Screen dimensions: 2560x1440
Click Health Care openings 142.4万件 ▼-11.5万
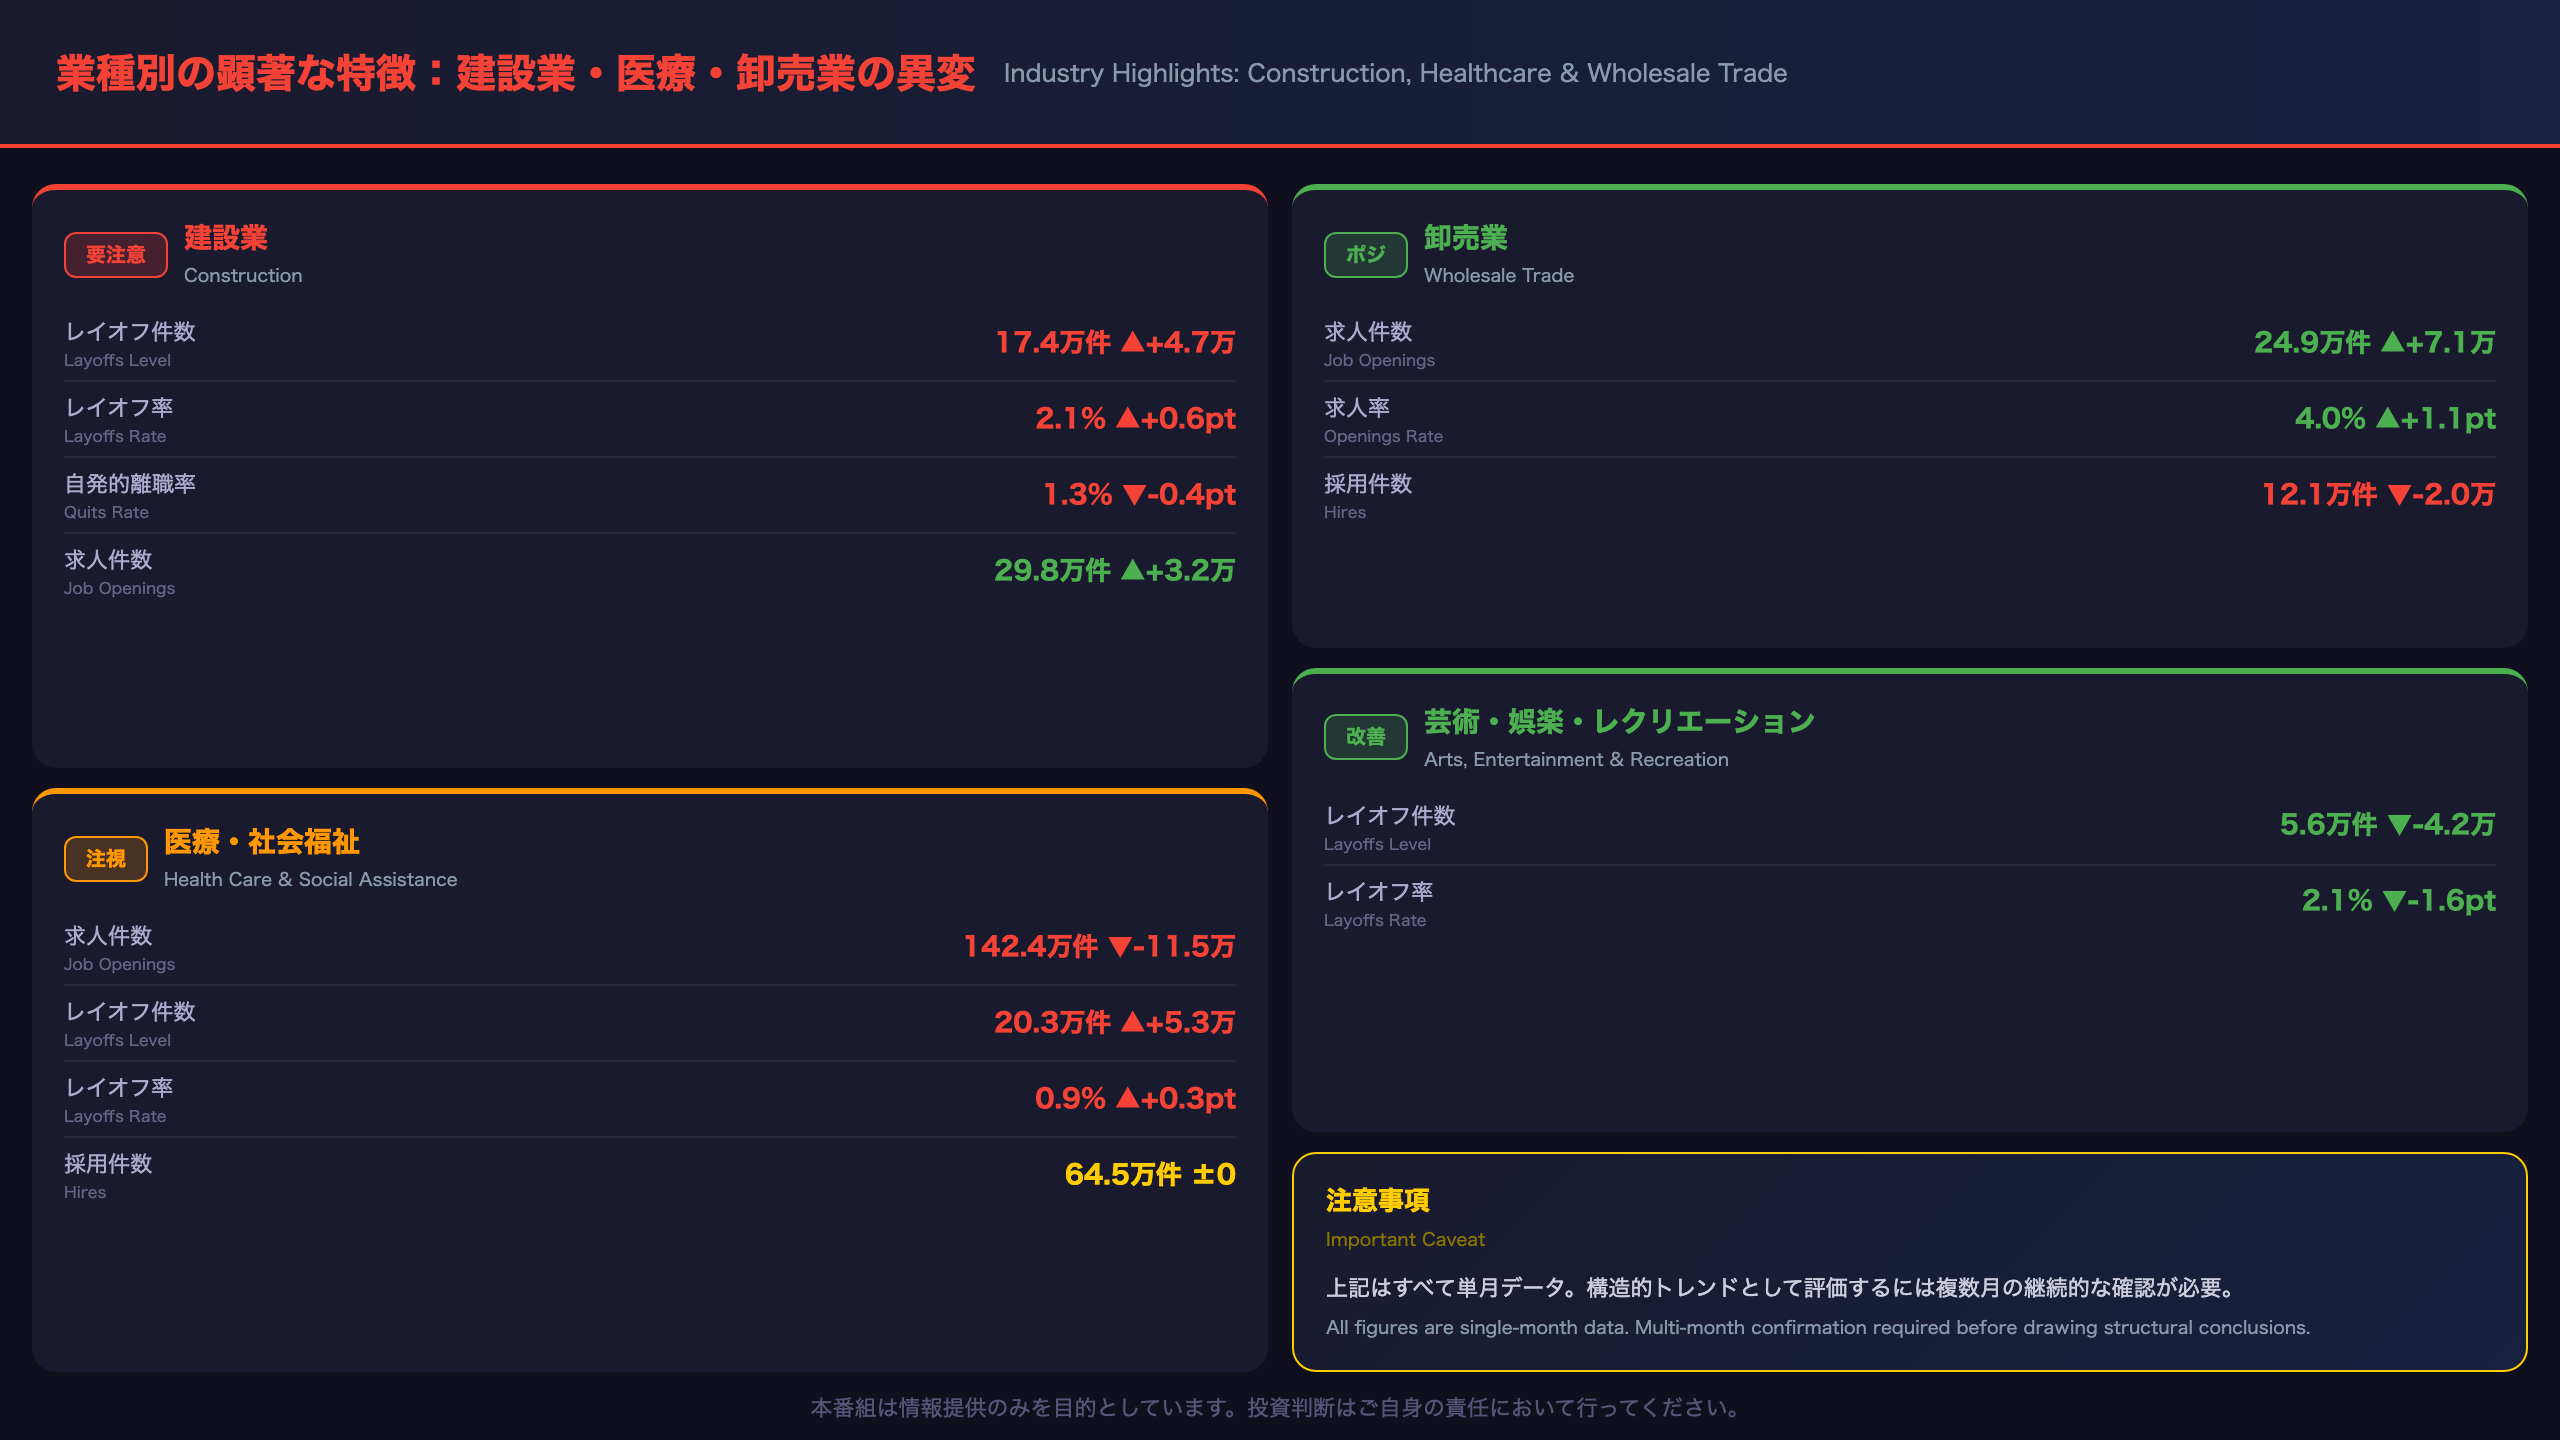coord(1099,947)
